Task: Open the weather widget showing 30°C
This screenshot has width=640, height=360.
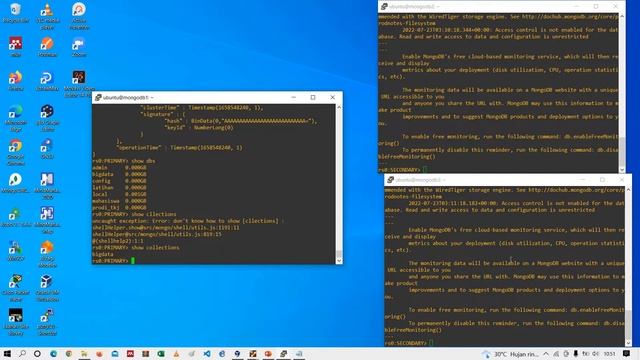Action: click(510, 354)
